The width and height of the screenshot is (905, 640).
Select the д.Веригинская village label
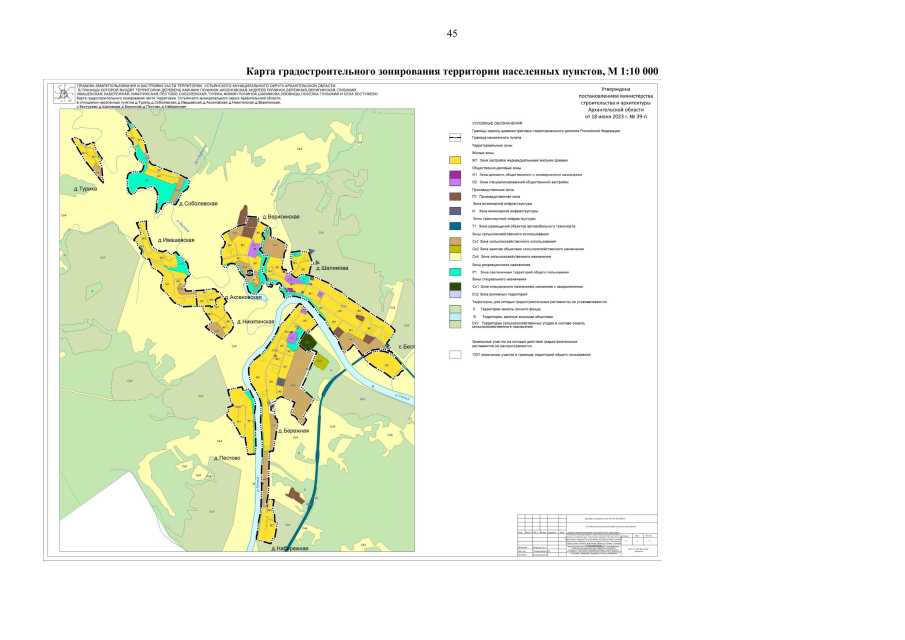pyautogui.click(x=281, y=216)
